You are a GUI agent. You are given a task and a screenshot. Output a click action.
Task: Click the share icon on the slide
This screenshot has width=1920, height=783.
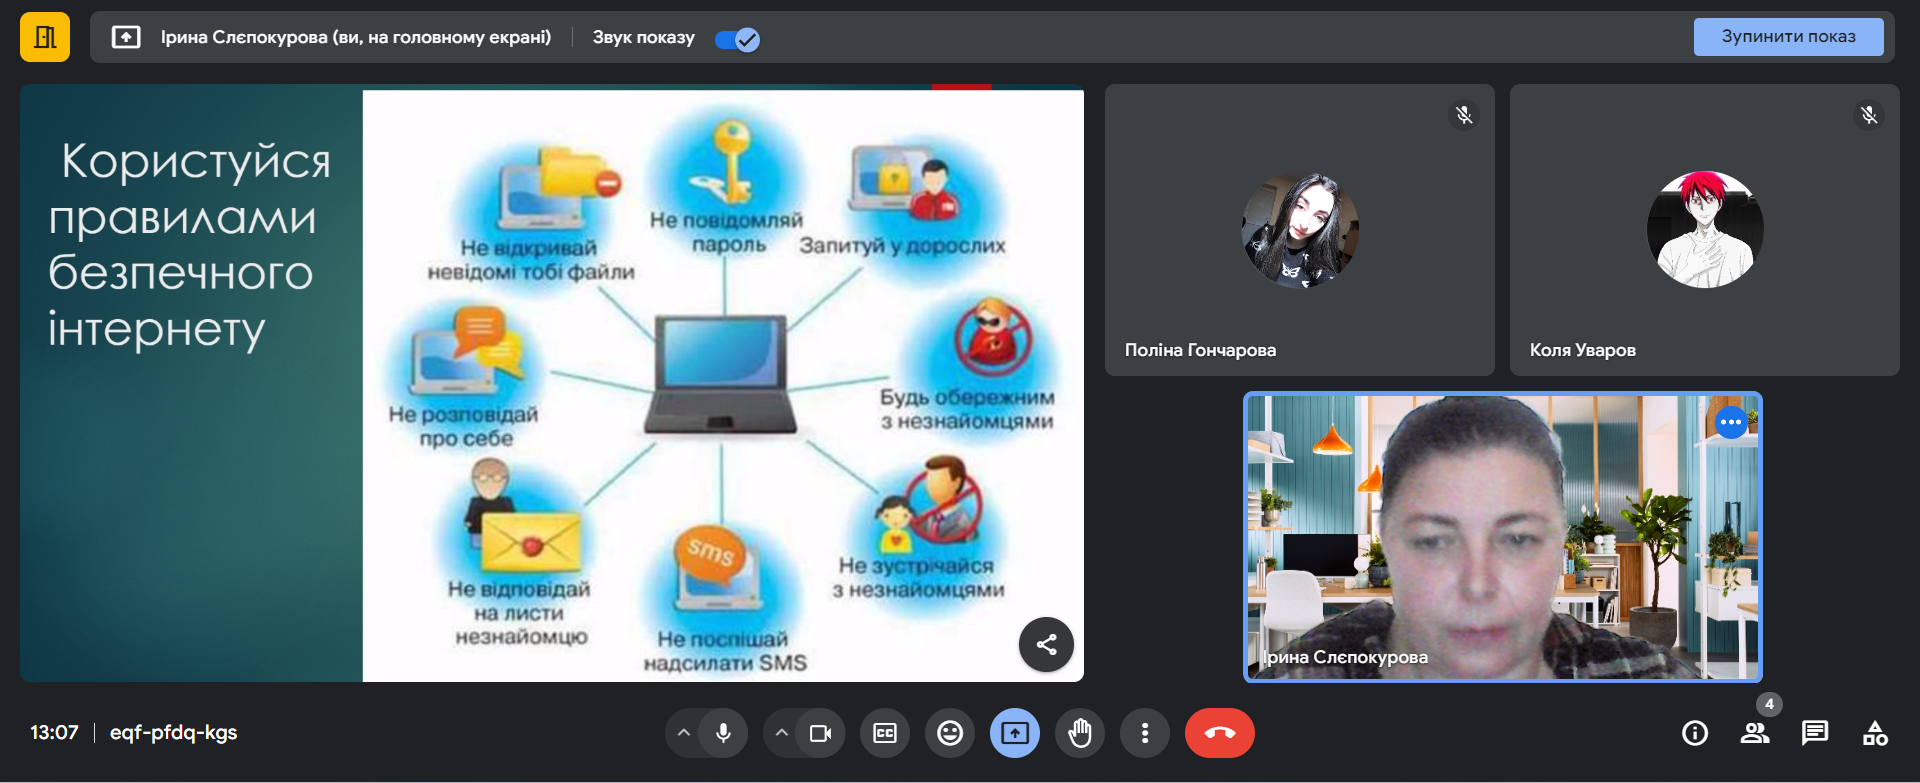(x=1046, y=644)
